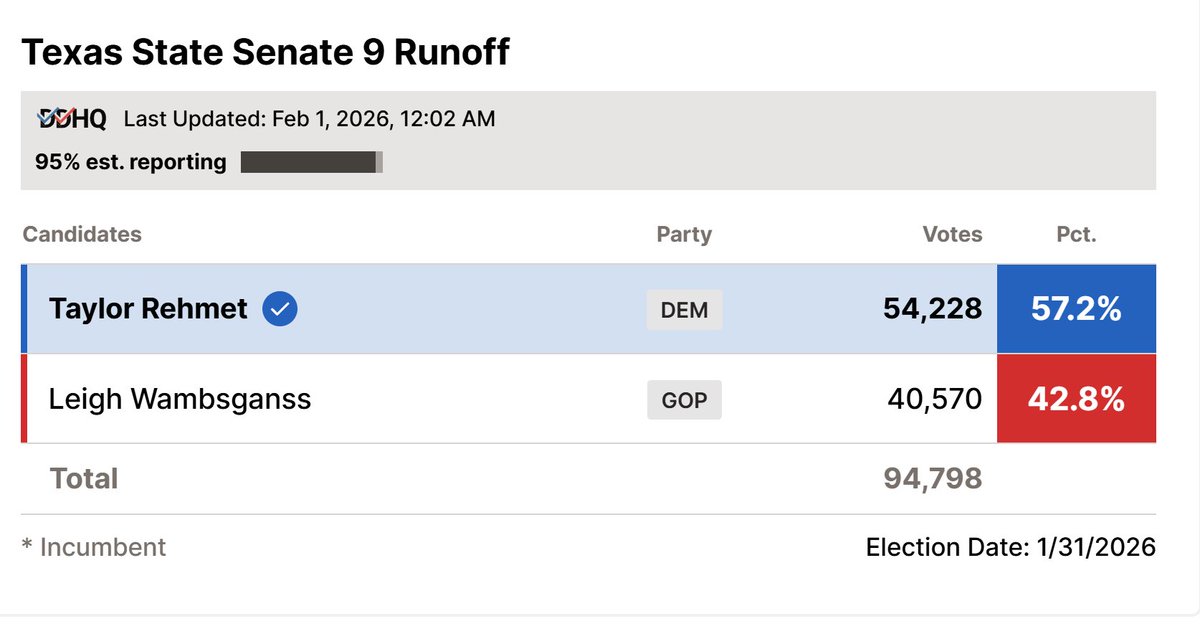Click the DDHQ logo icon
This screenshot has height=634, width=1200.
(71, 119)
